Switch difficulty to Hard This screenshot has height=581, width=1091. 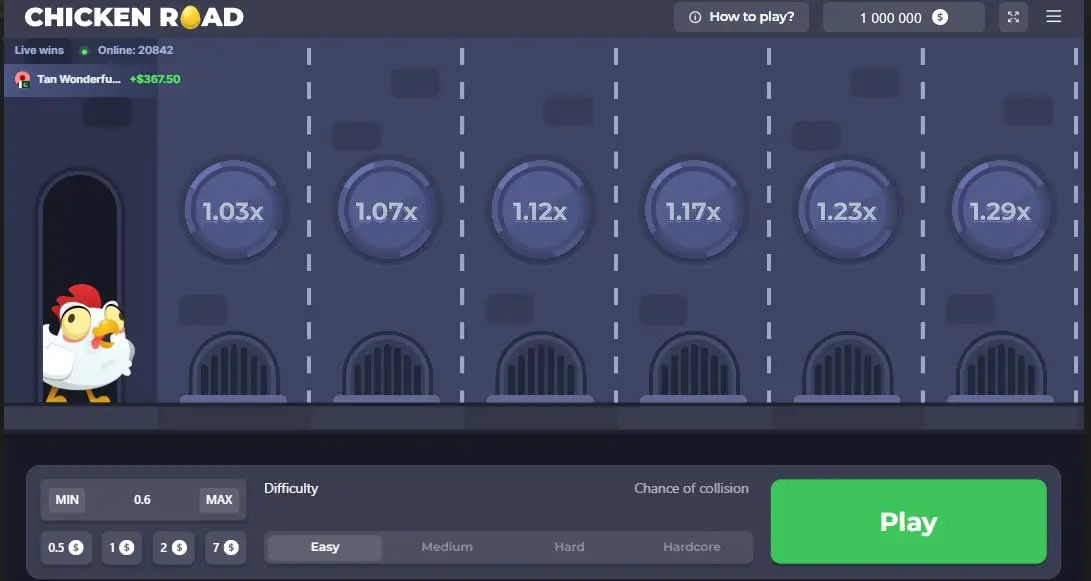point(569,547)
